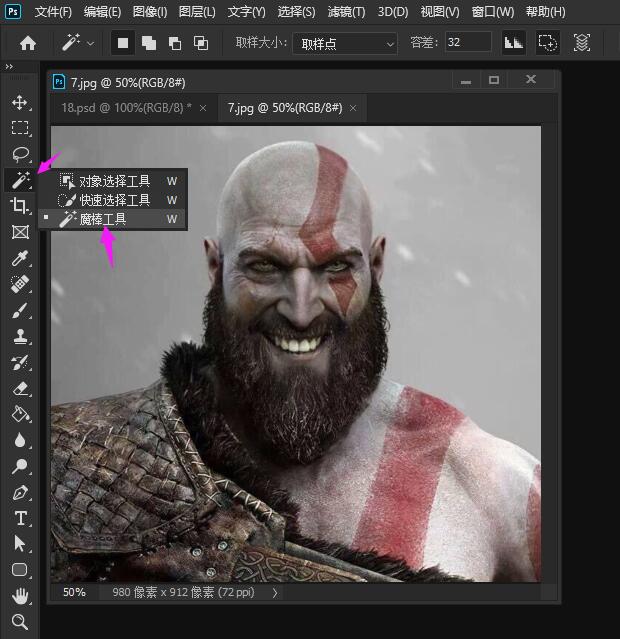Minimize the 7.jpg document window
Image resolution: width=620 pixels, height=639 pixels.
click(466, 80)
